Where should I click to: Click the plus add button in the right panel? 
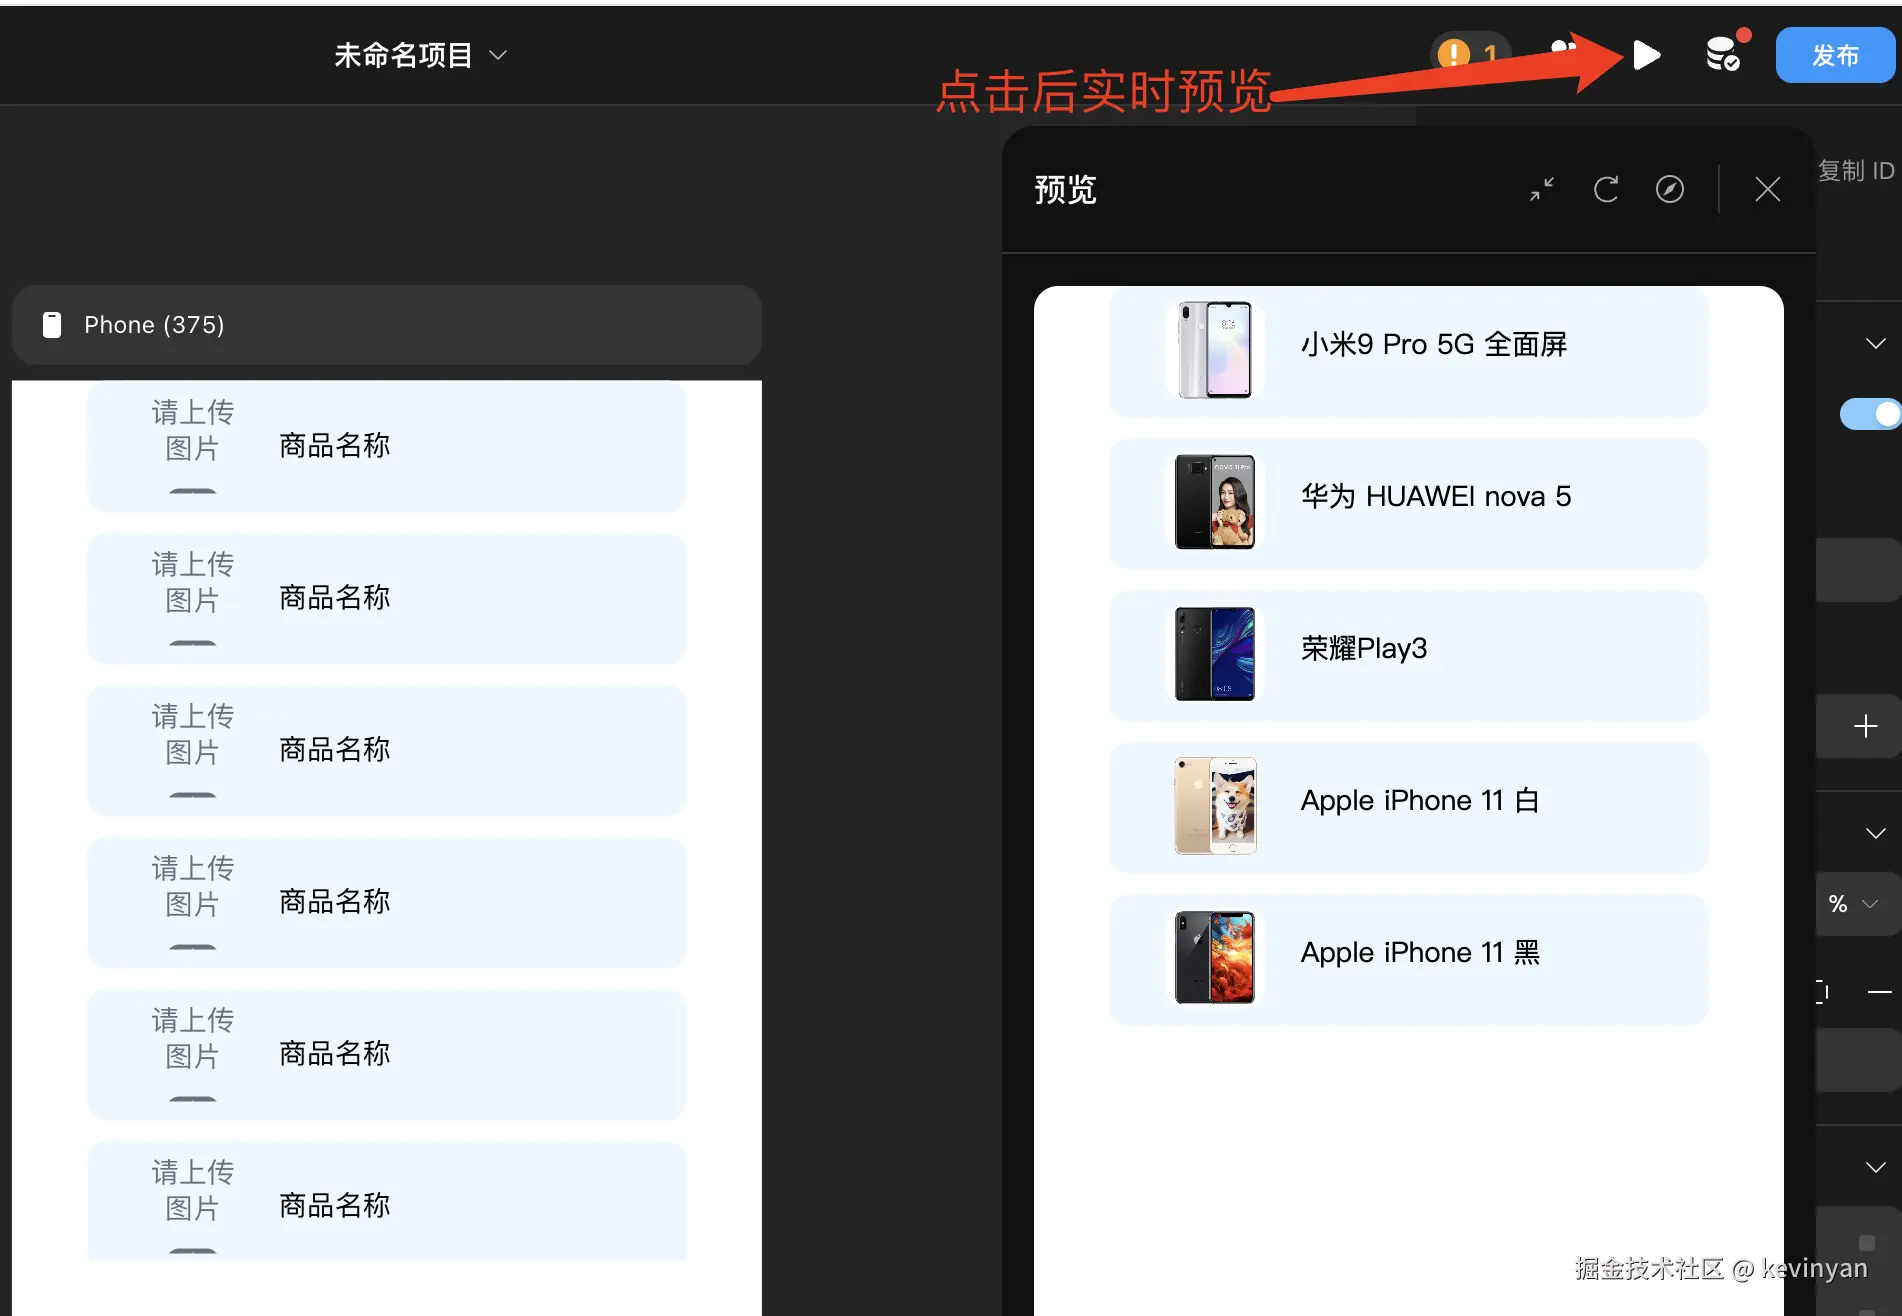click(x=1865, y=726)
